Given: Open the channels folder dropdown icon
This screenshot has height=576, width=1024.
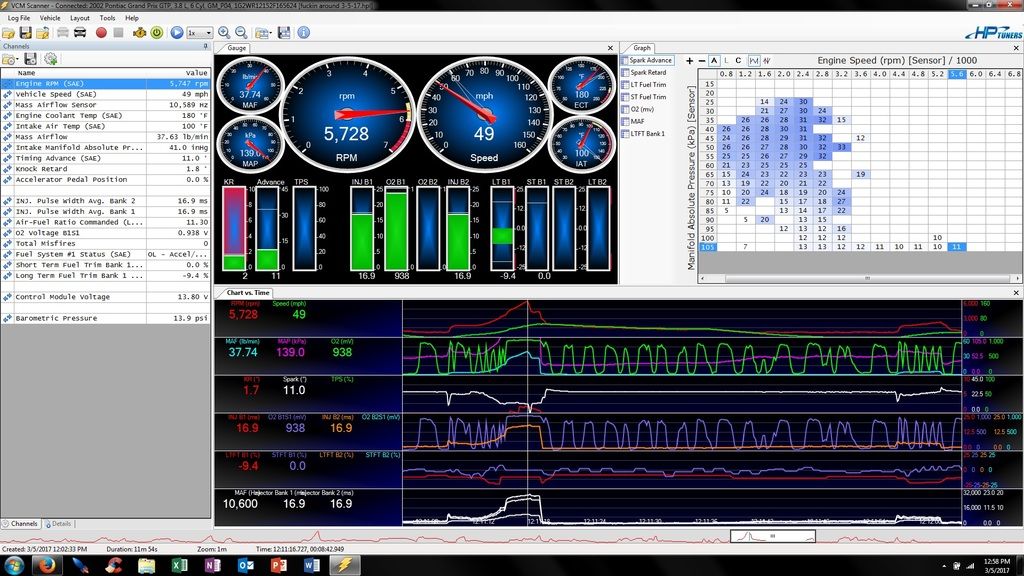Looking at the screenshot, I should pyautogui.click(x=10, y=59).
